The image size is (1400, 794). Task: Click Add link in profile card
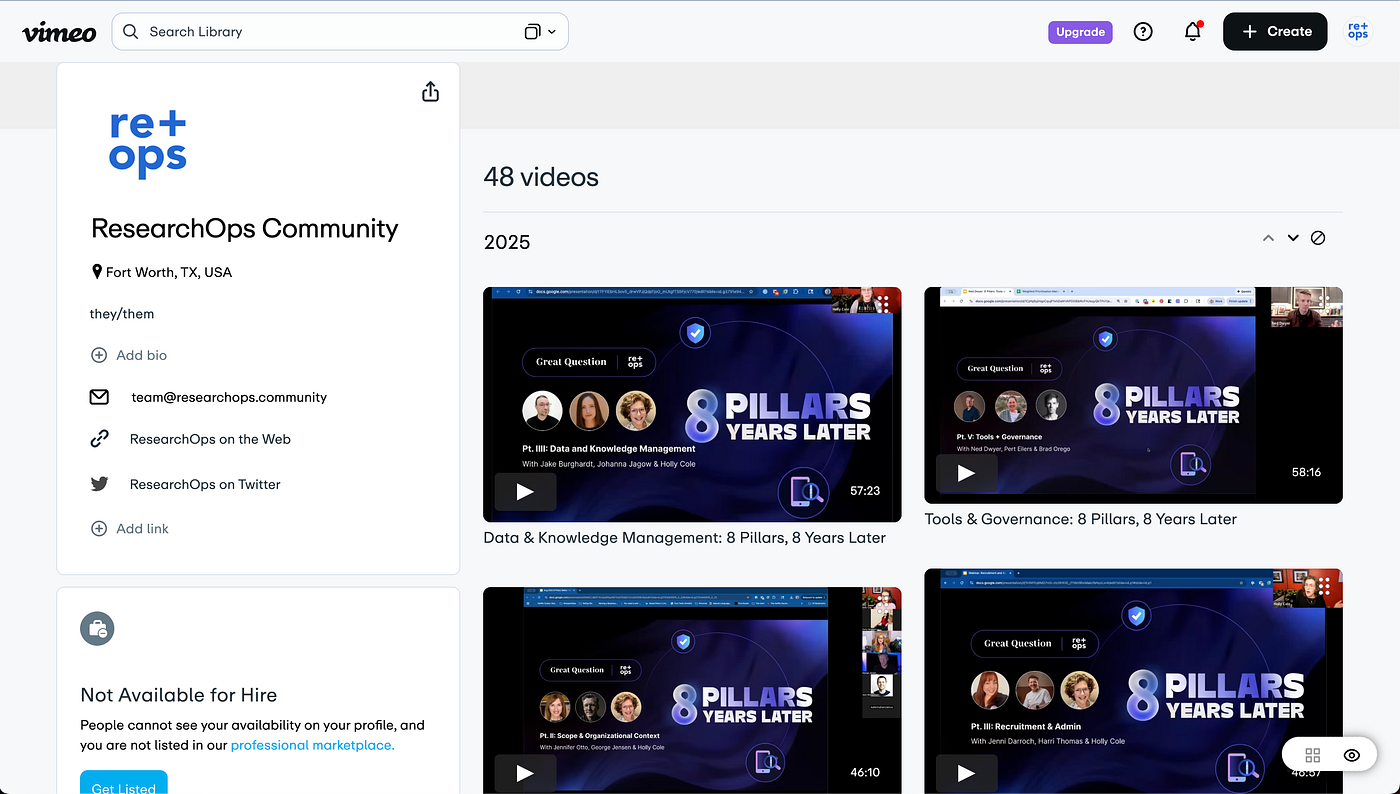(x=130, y=529)
